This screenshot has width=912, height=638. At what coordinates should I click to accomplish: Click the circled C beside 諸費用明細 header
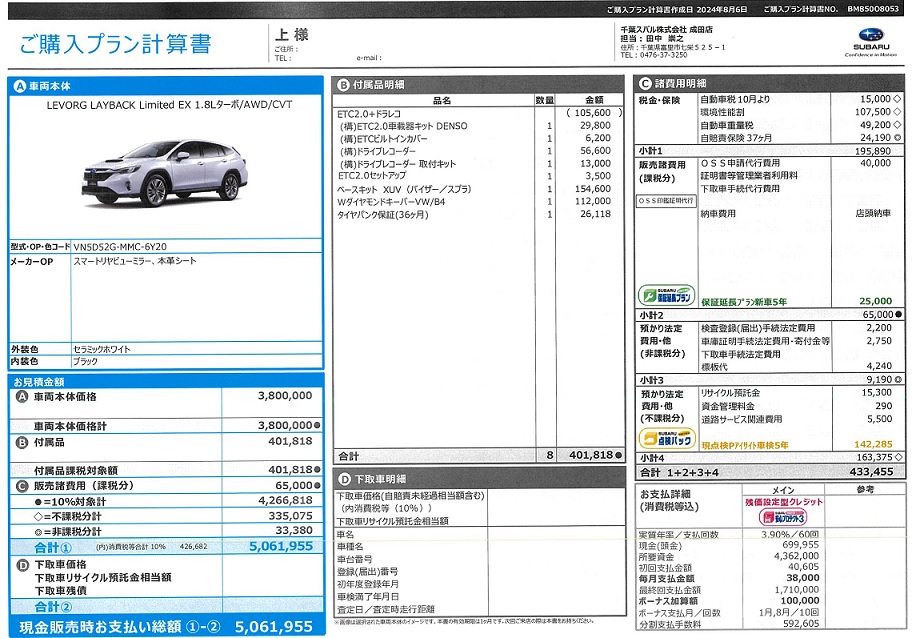(645, 84)
